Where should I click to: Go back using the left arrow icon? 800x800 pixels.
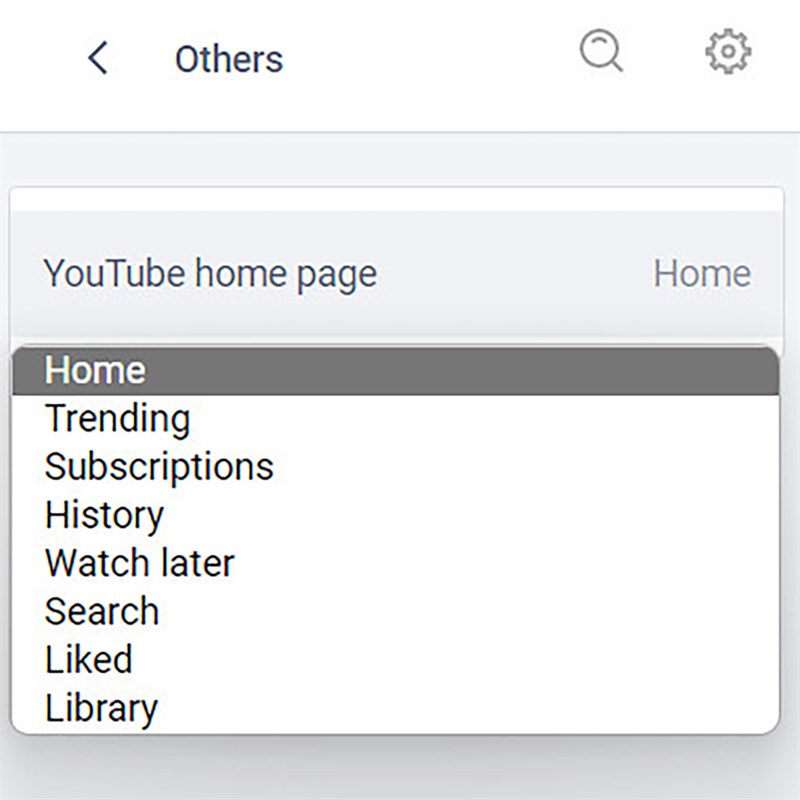(x=97, y=59)
